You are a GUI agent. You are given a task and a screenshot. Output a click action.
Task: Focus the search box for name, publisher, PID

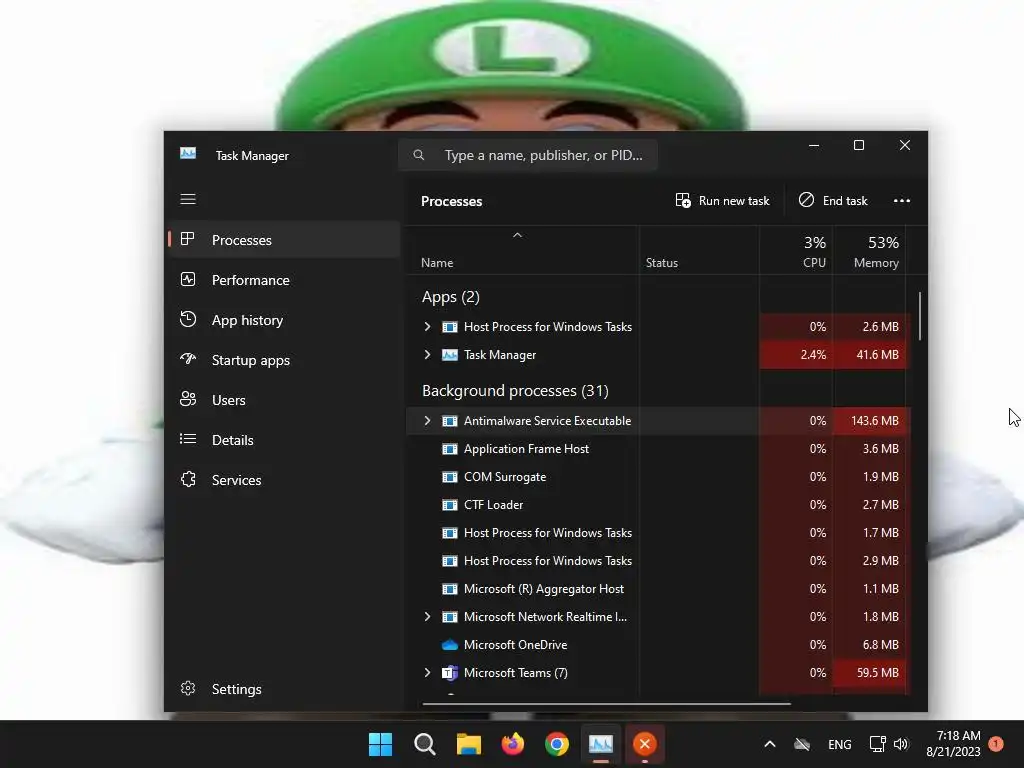coord(528,155)
